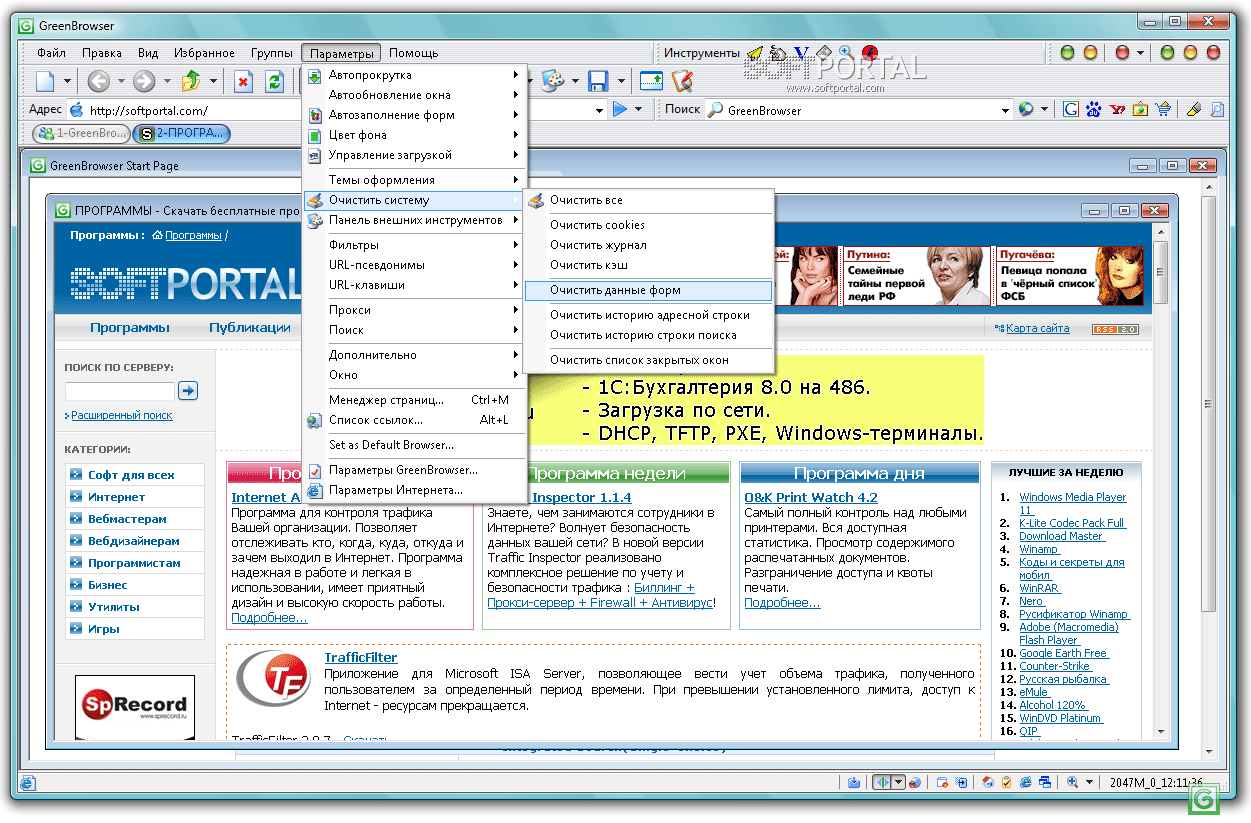Open the O&K Print Watch 4.2 link

pos(811,497)
